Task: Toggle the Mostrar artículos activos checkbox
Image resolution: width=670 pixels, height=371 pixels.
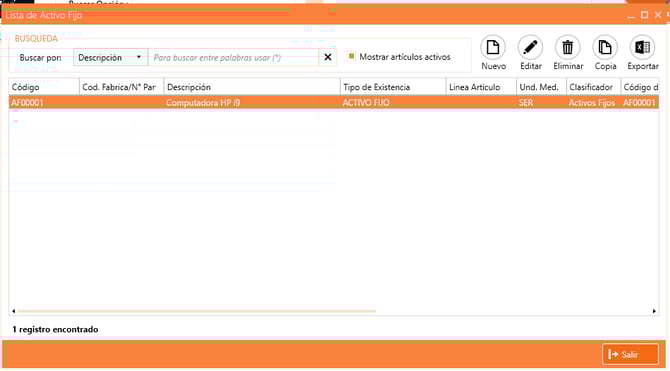Action: click(352, 56)
